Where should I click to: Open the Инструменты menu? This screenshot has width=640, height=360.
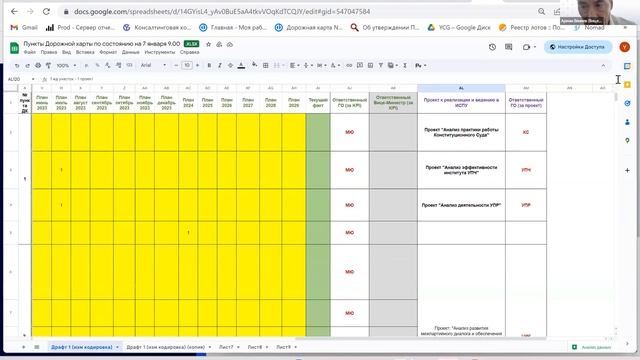160,52
